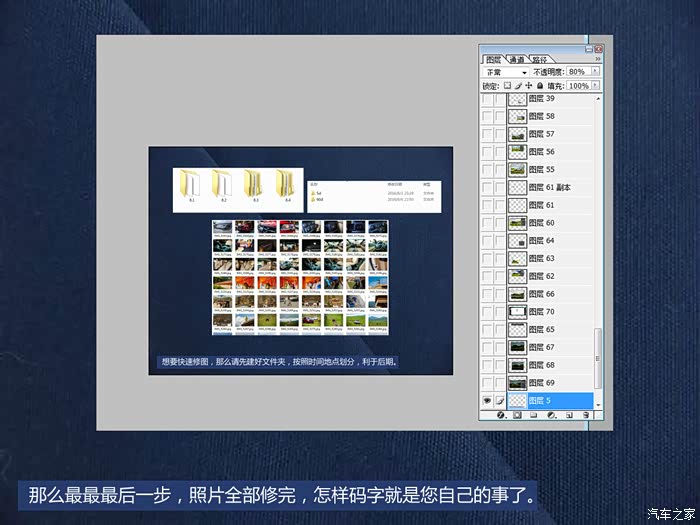700x525 pixels.
Task: Click the lock position move icon
Action: 528,86
